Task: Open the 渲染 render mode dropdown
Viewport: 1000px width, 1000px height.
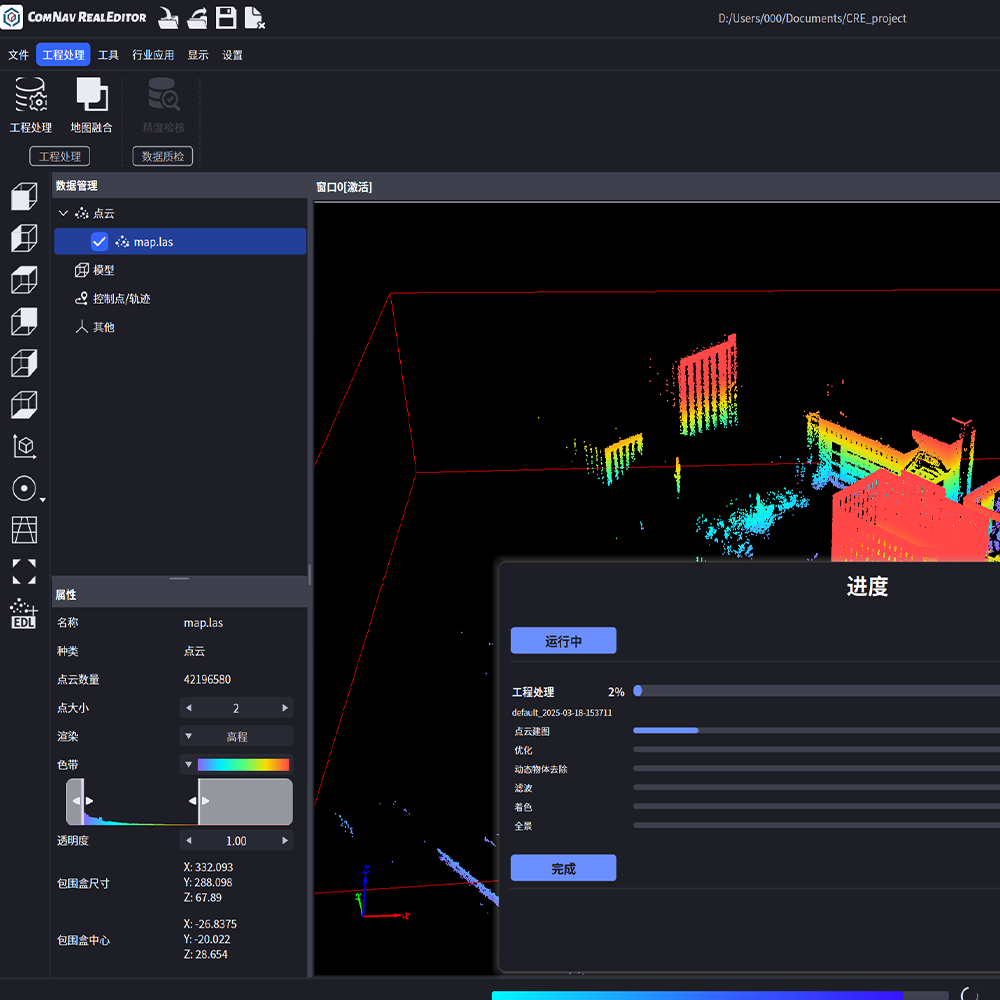Action: tap(236, 736)
